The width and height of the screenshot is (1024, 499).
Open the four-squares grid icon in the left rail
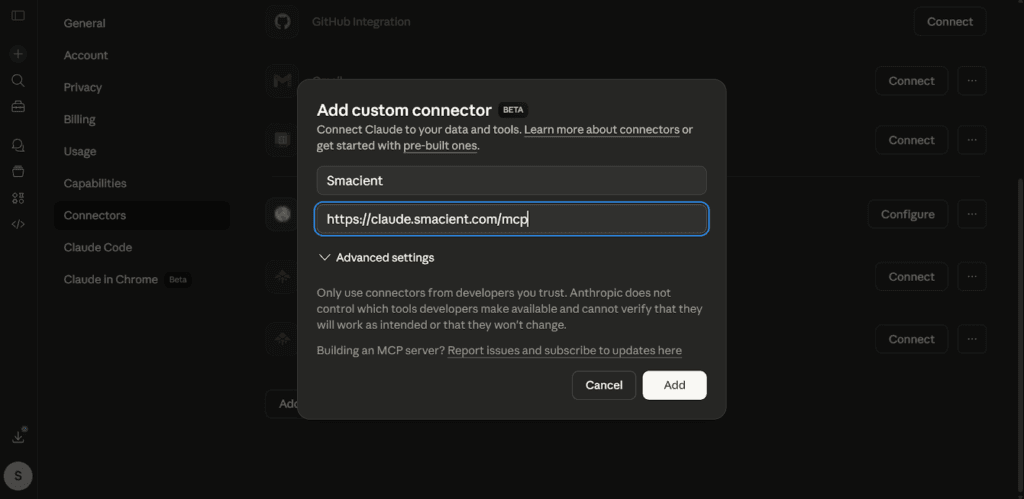(x=18, y=198)
